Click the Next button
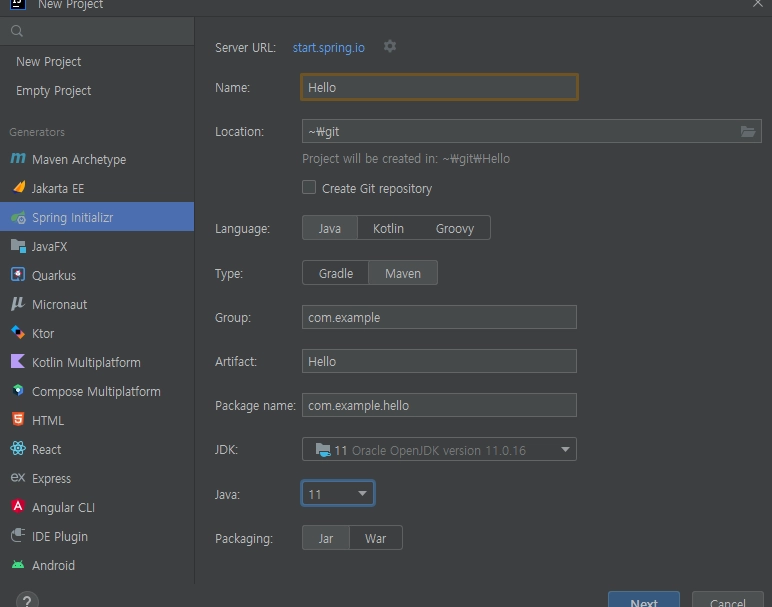Screen dimensions: 772x607 point(643,601)
